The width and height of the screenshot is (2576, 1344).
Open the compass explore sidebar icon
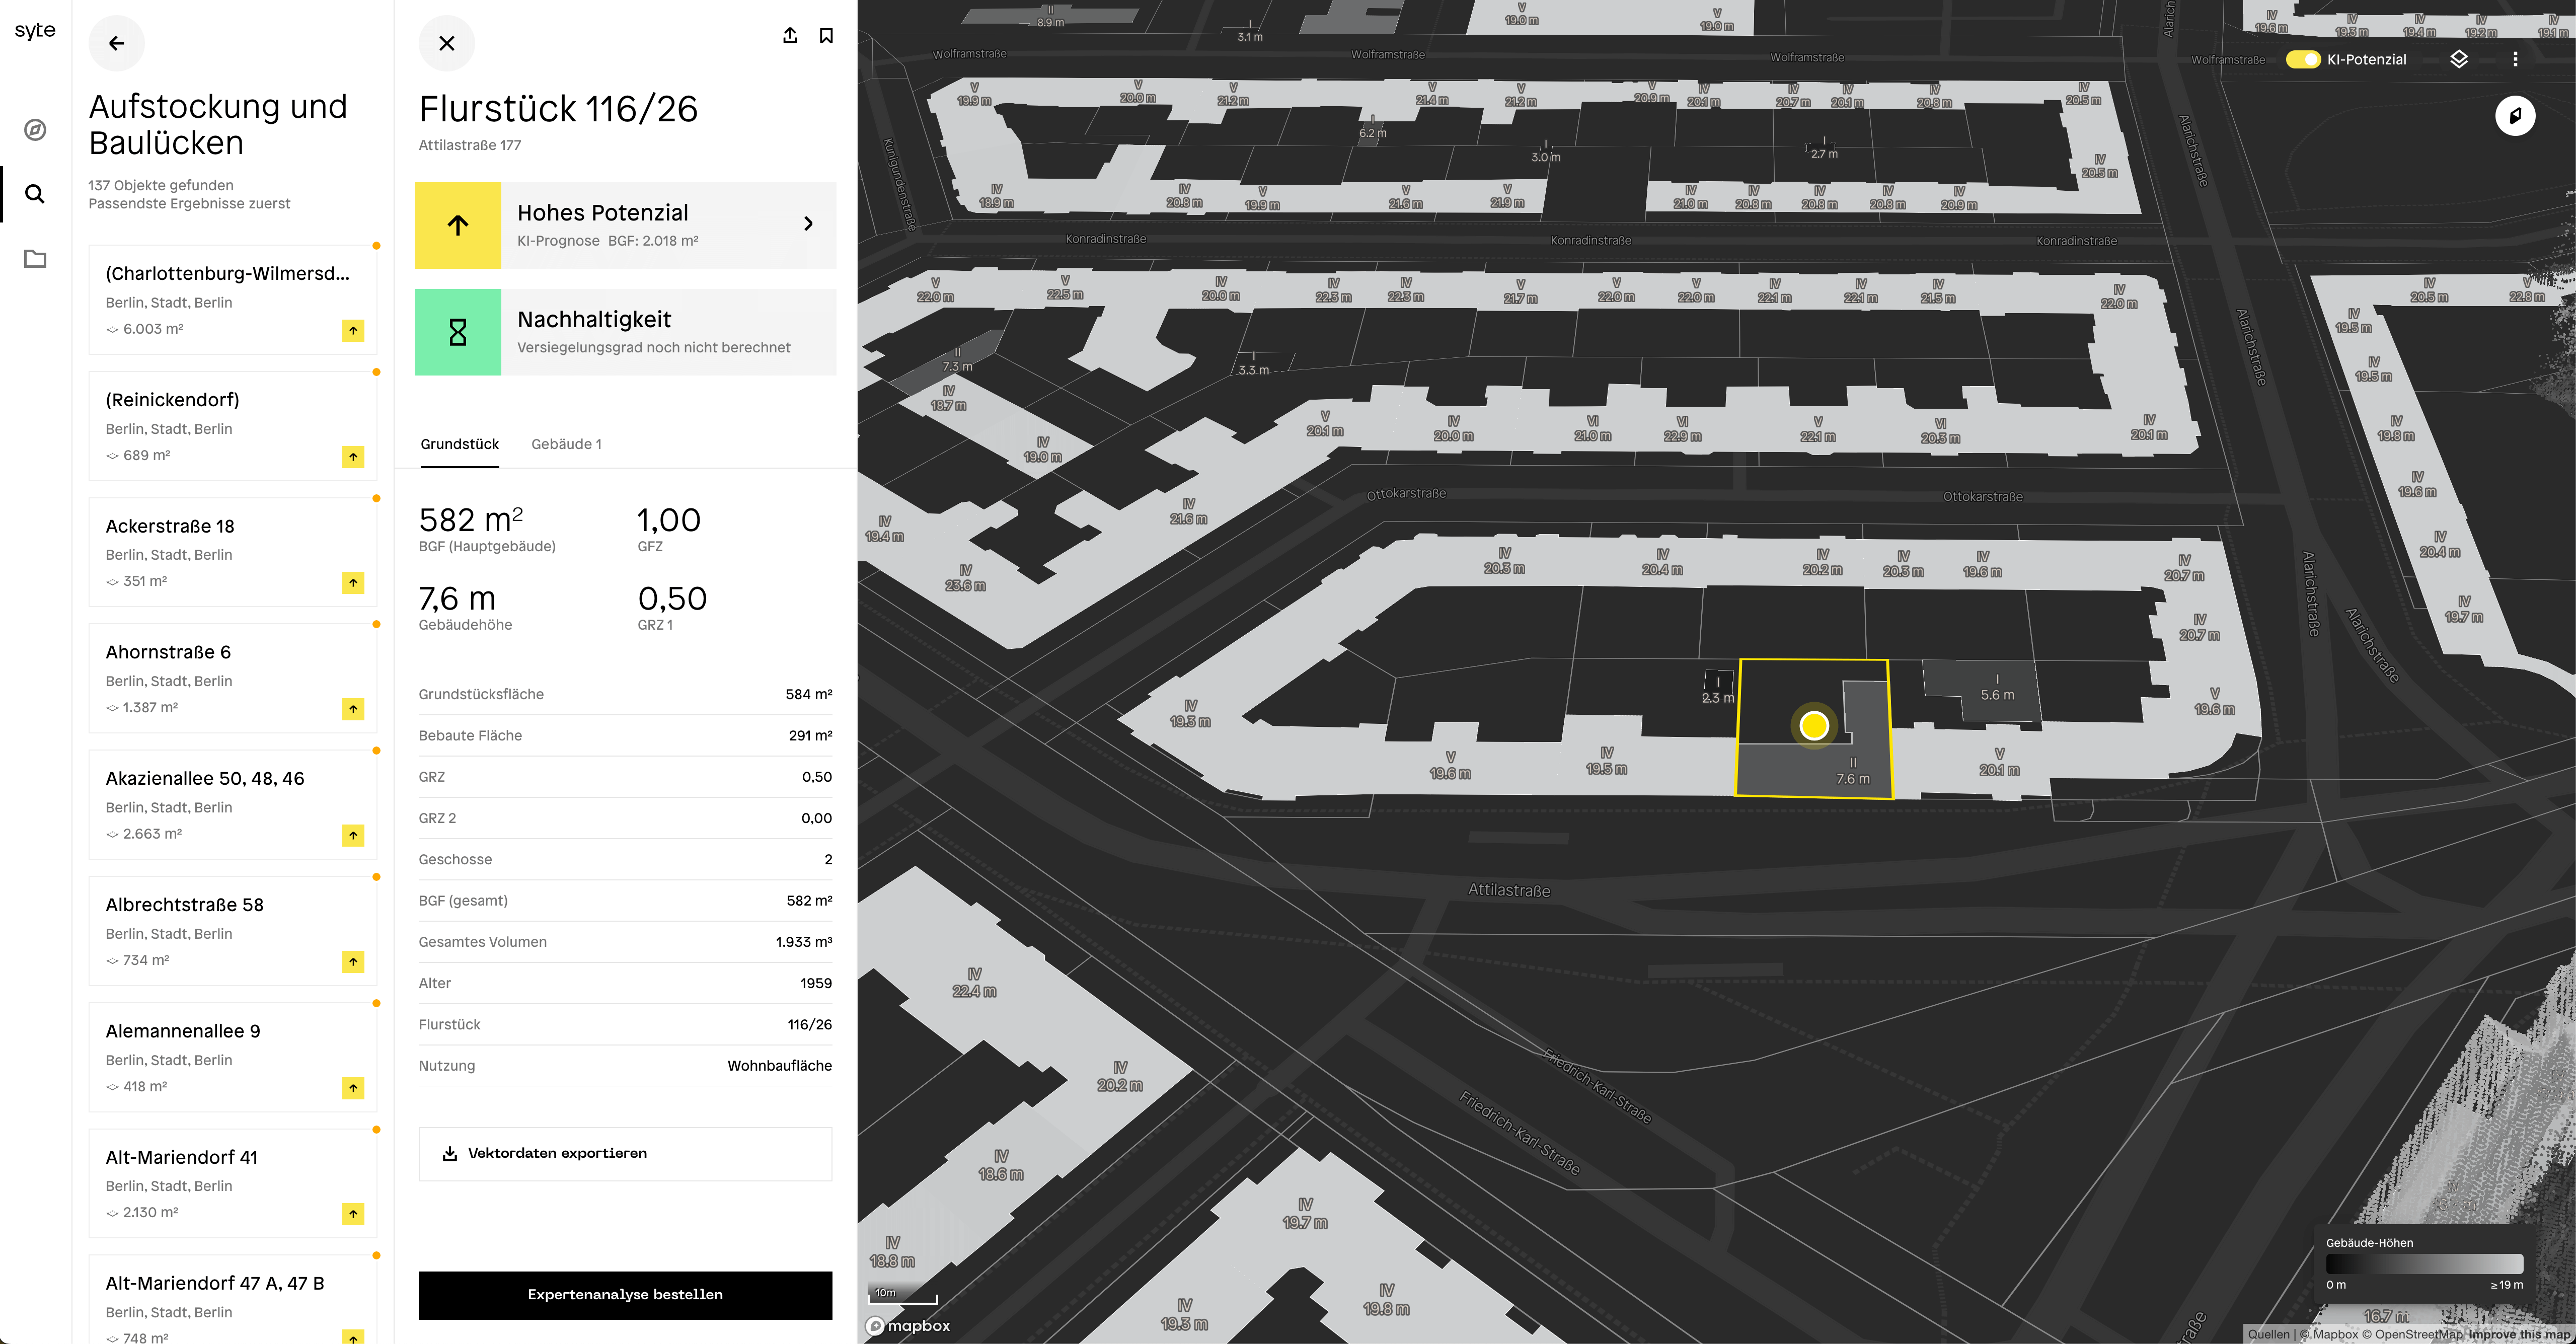[x=35, y=130]
